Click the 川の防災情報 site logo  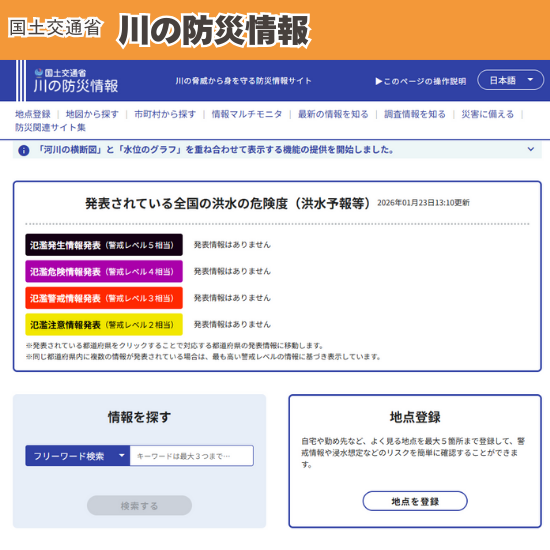click(x=76, y=81)
